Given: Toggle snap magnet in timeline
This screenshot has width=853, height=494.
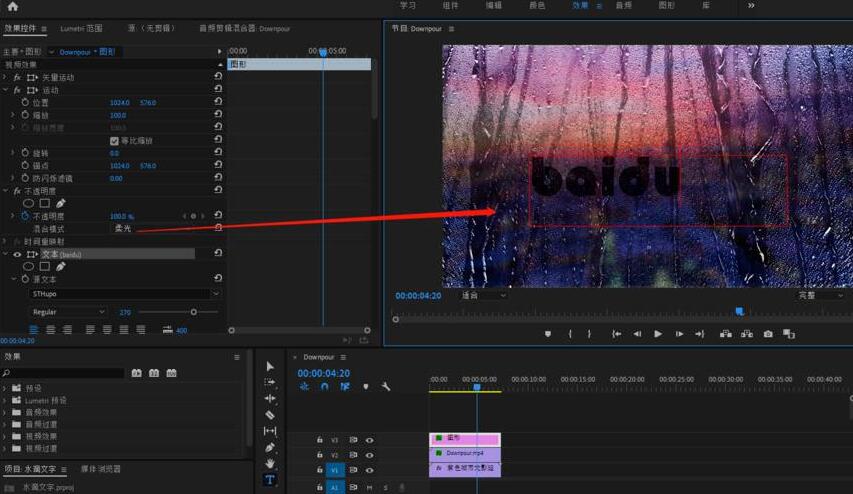Looking at the screenshot, I should (325, 387).
